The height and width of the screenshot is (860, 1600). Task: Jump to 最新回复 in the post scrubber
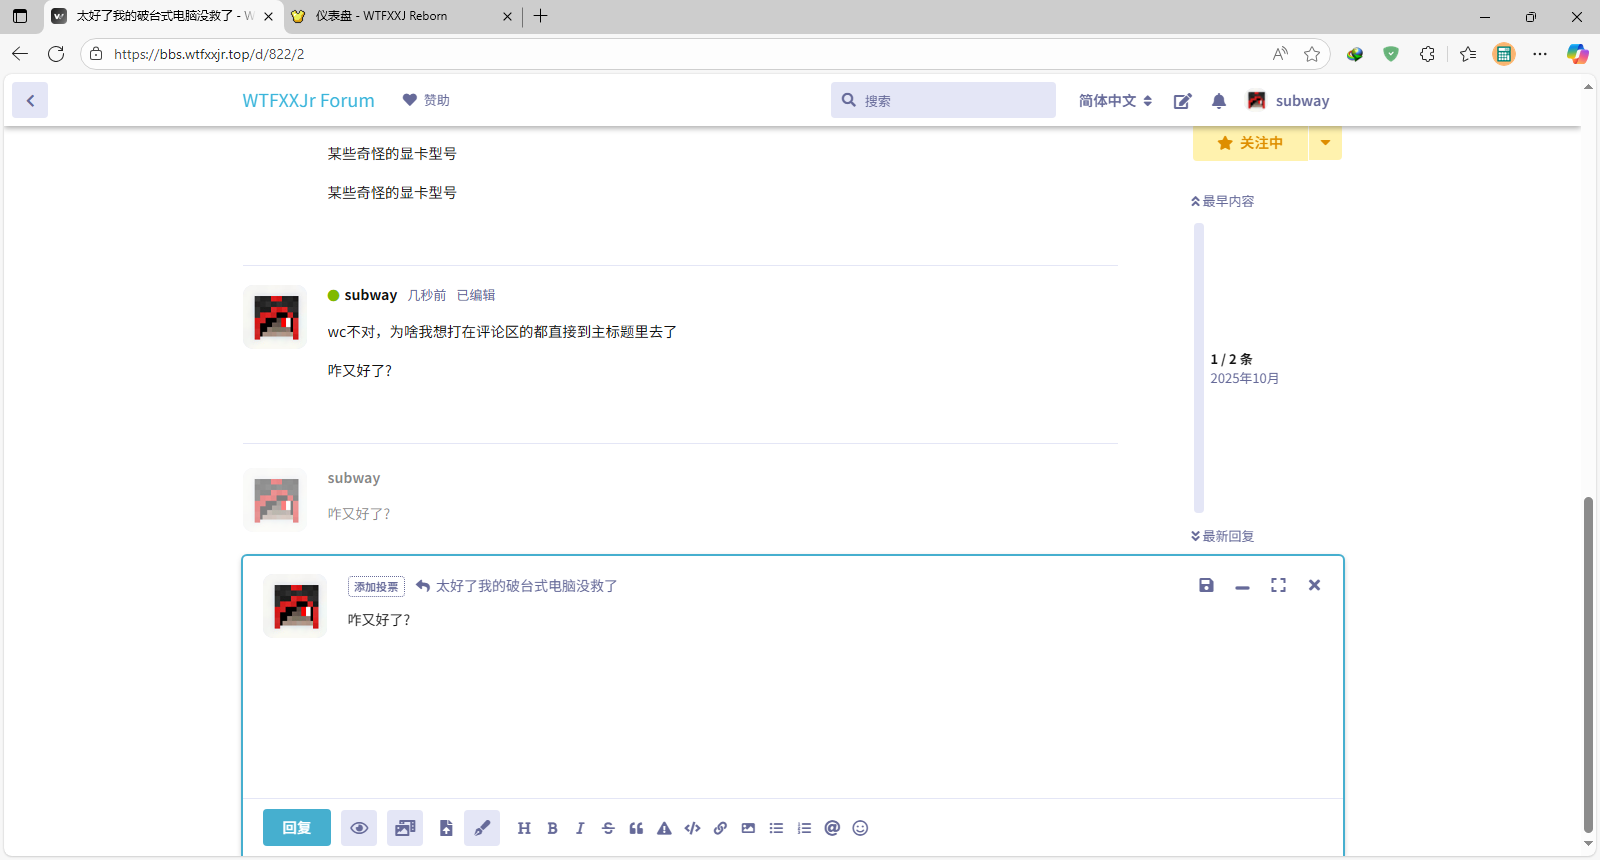(x=1223, y=536)
